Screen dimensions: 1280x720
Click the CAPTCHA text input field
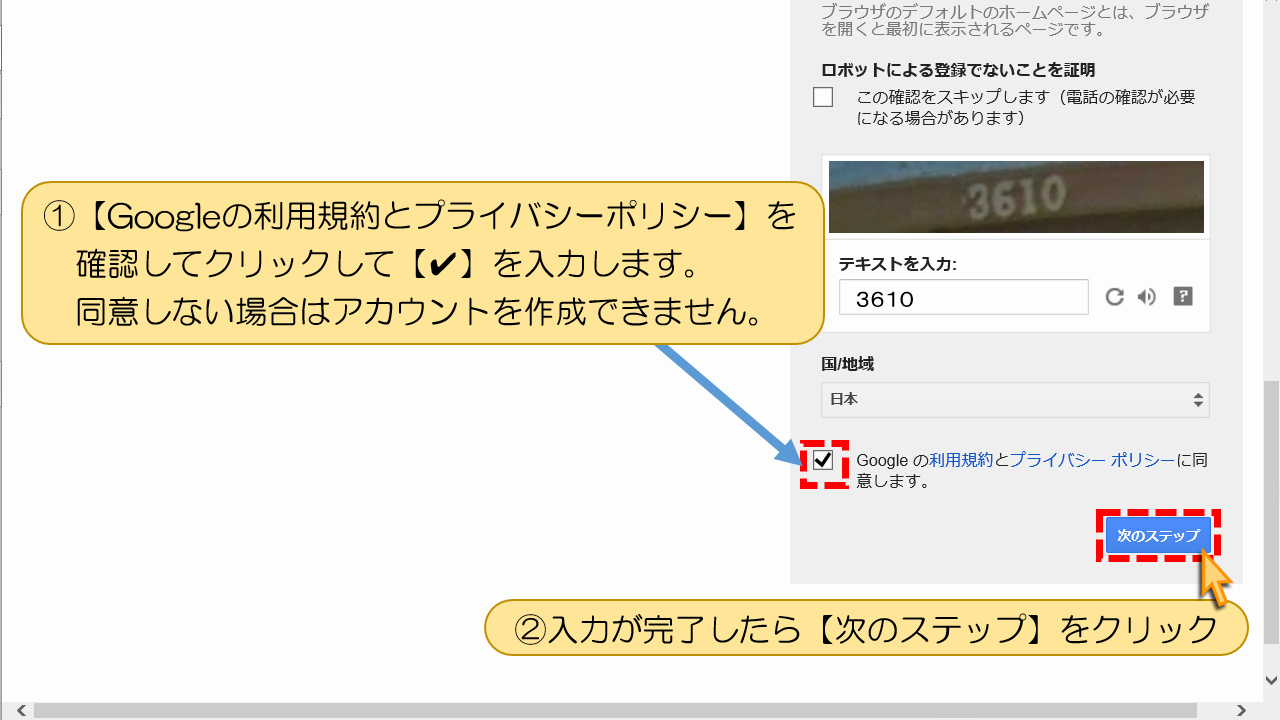pyautogui.click(x=964, y=297)
